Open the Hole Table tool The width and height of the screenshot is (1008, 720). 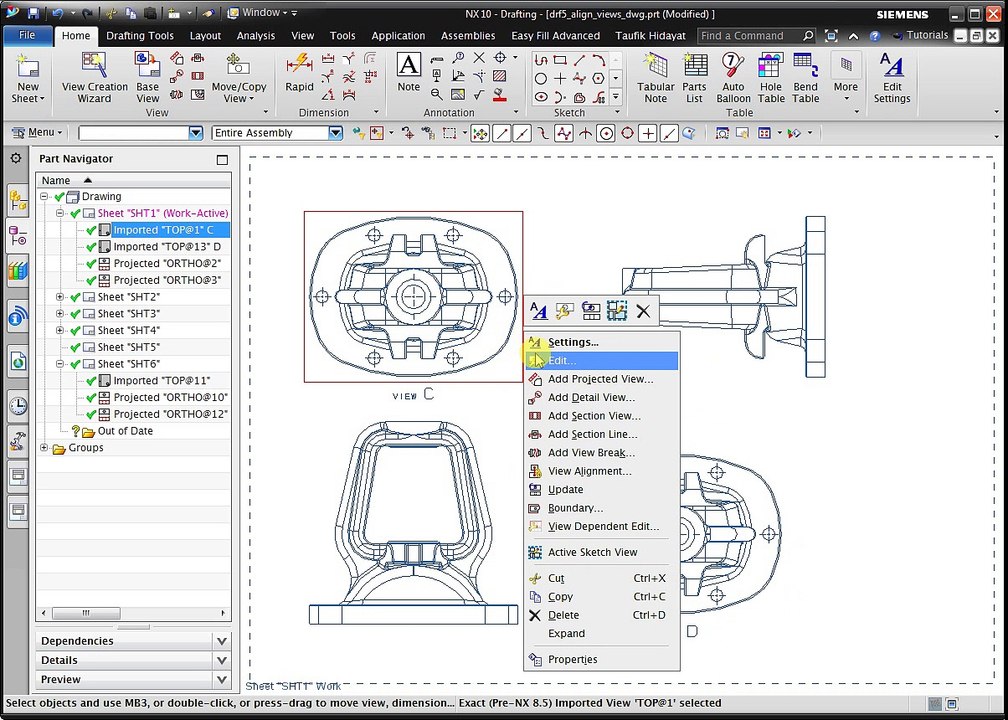[x=771, y=80]
